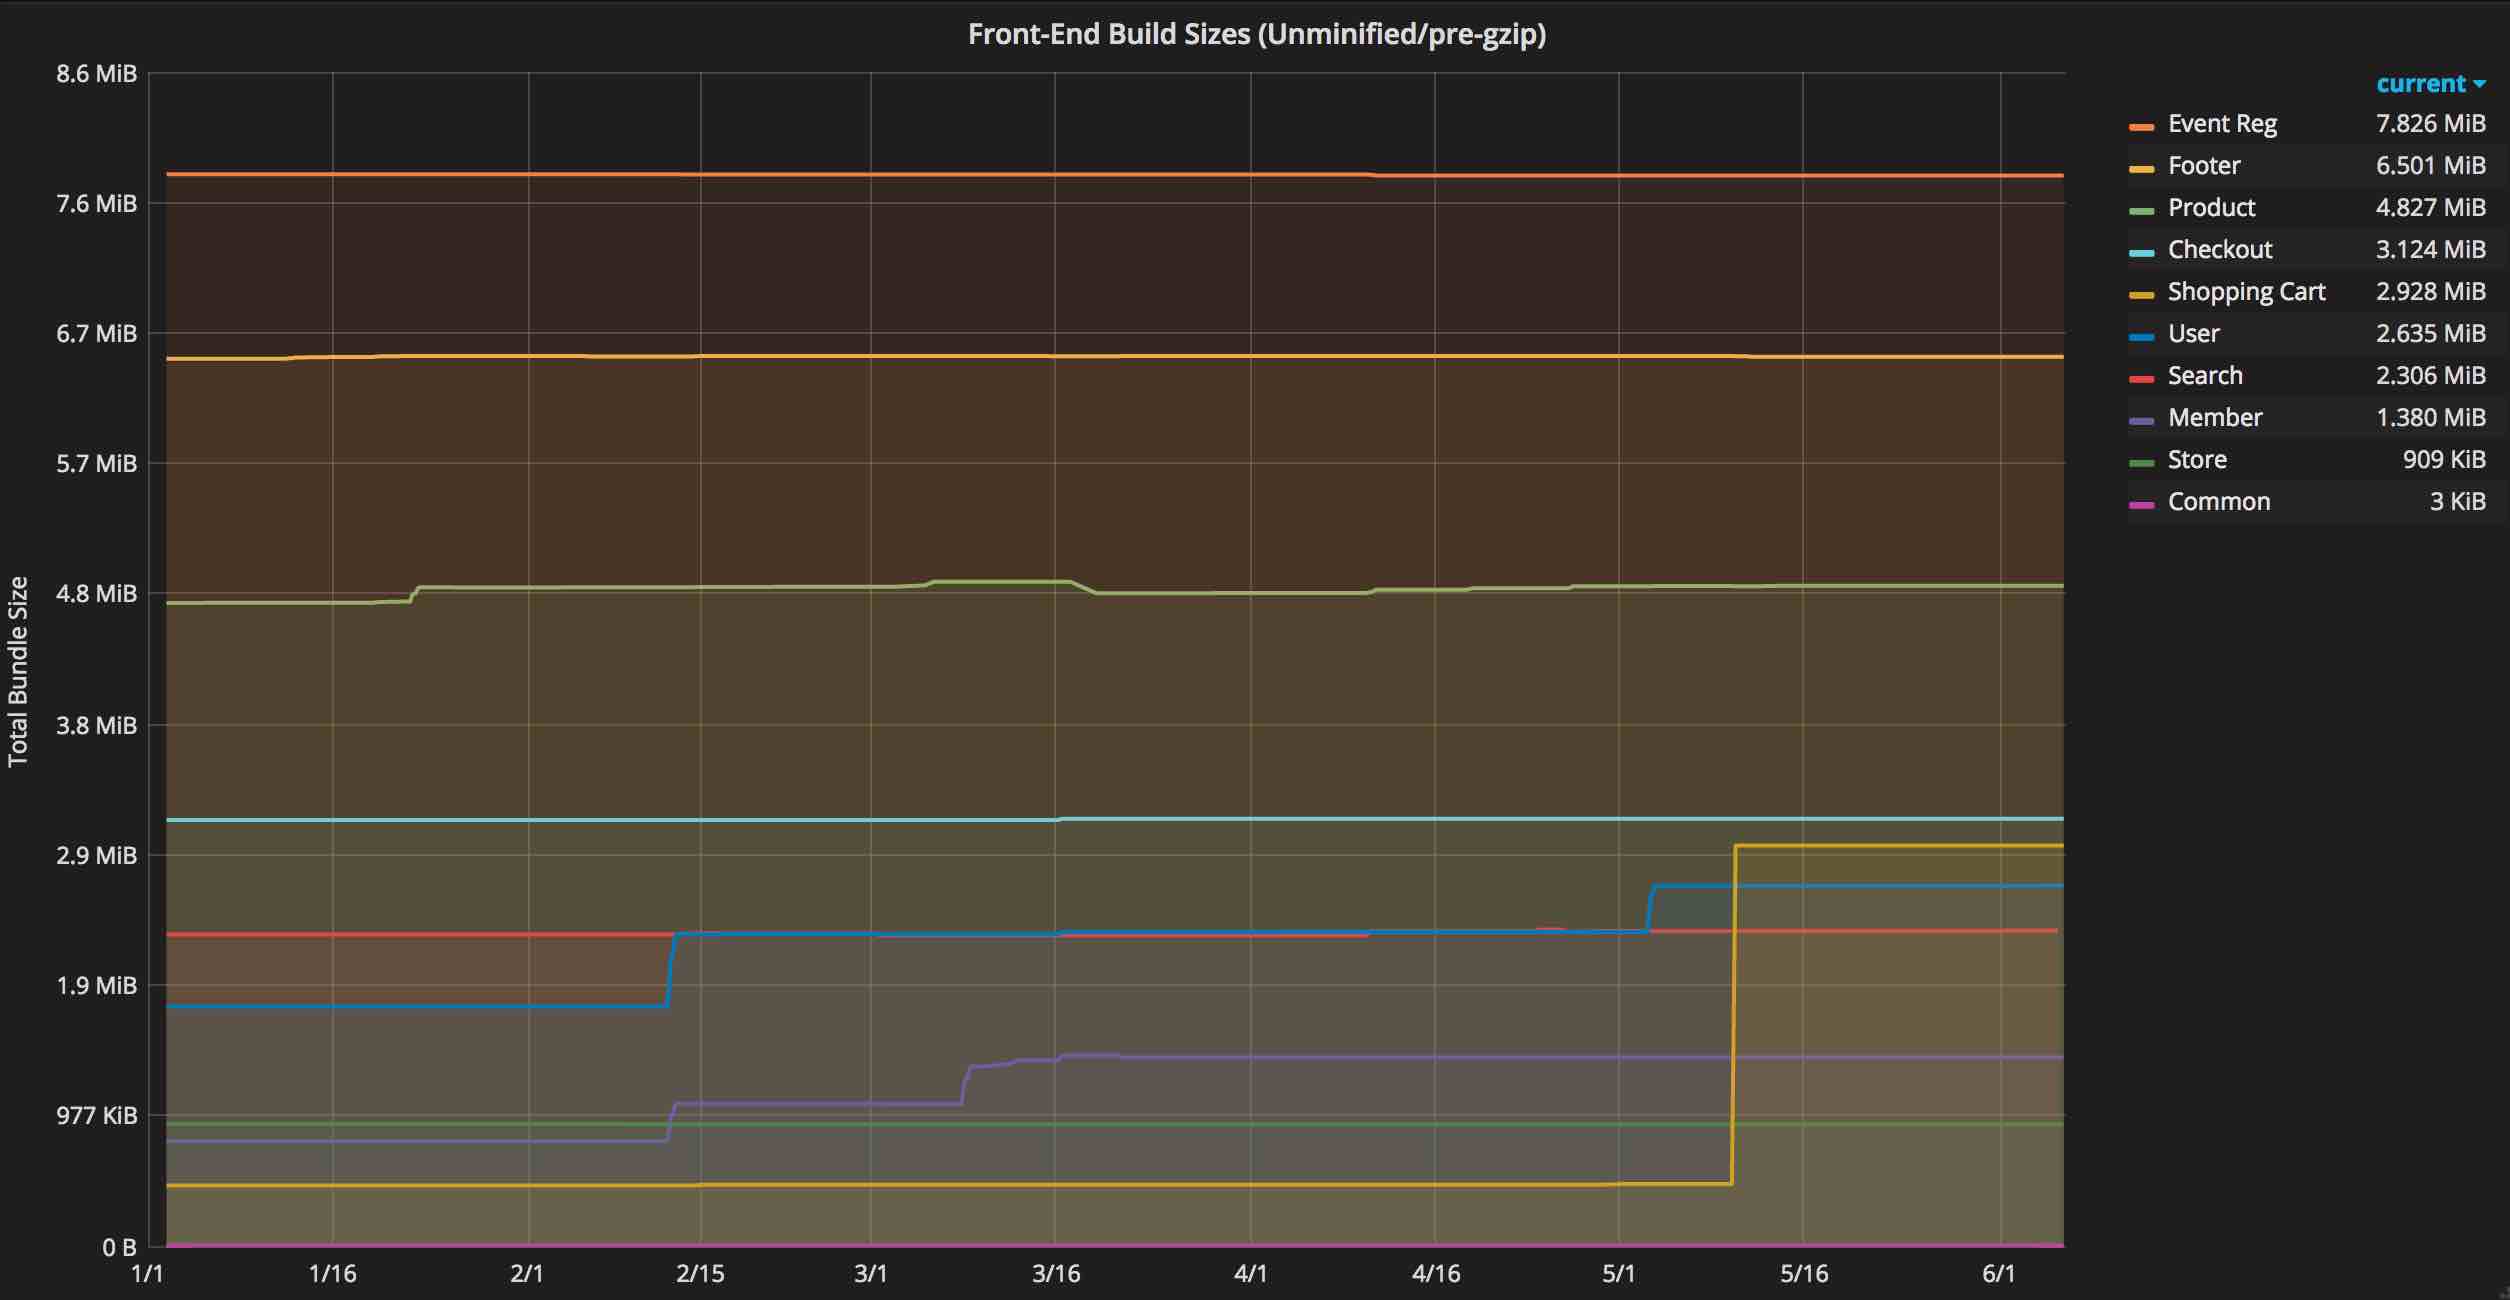Toggle the Event Reg series in legend
Image resolution: width=2510 pixels, height=1300 pixels.
coord(2222,124)
